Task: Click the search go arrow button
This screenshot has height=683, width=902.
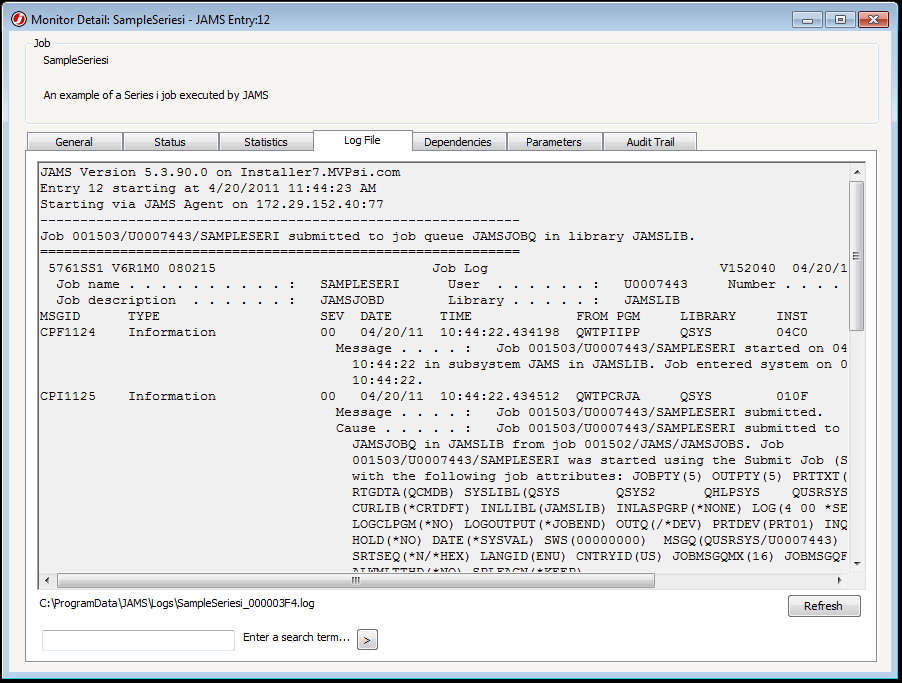Action: (x=367, y=639)
